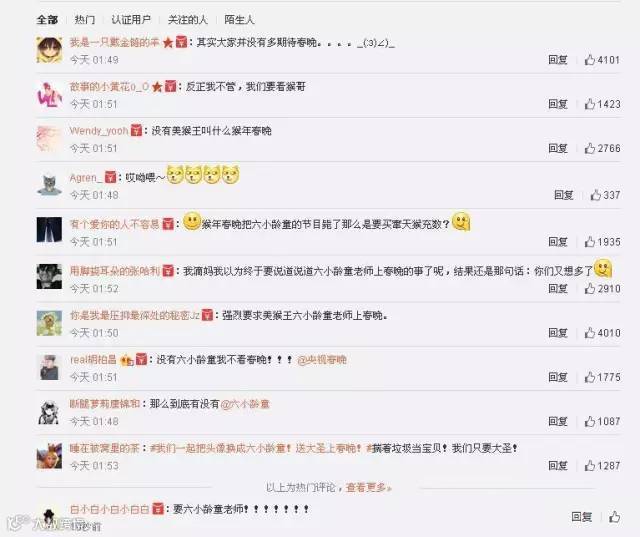Open the @央视春晚 mention link
Viewport: 640px width, 537px height.
pyautogui.click(x=322, y=359)
